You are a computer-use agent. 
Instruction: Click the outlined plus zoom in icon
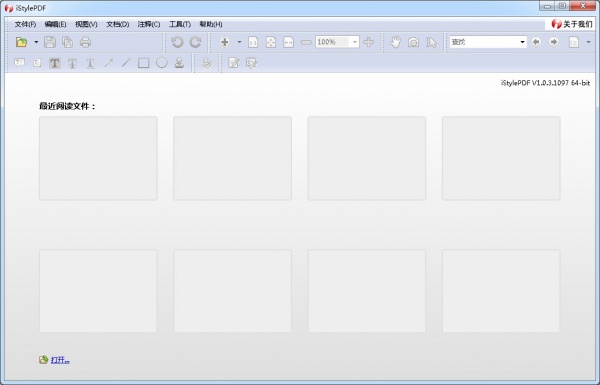[x=368, y=42]
